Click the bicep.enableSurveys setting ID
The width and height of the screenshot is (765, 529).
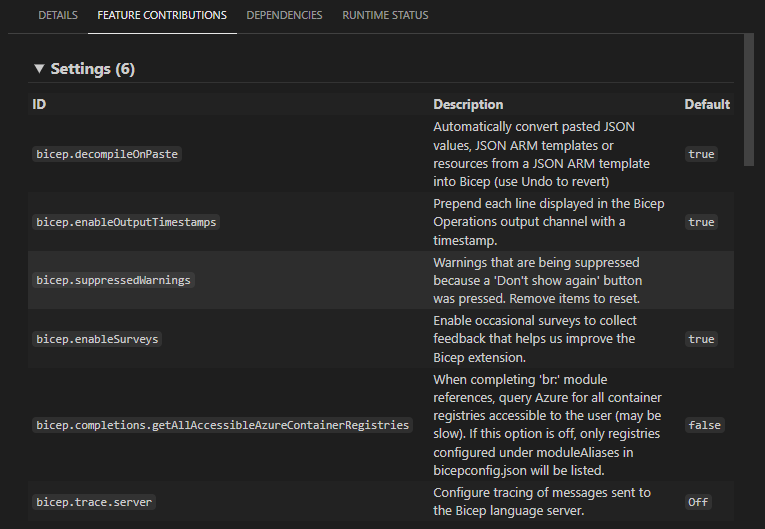pyautogui.click(x=97, y=339)
